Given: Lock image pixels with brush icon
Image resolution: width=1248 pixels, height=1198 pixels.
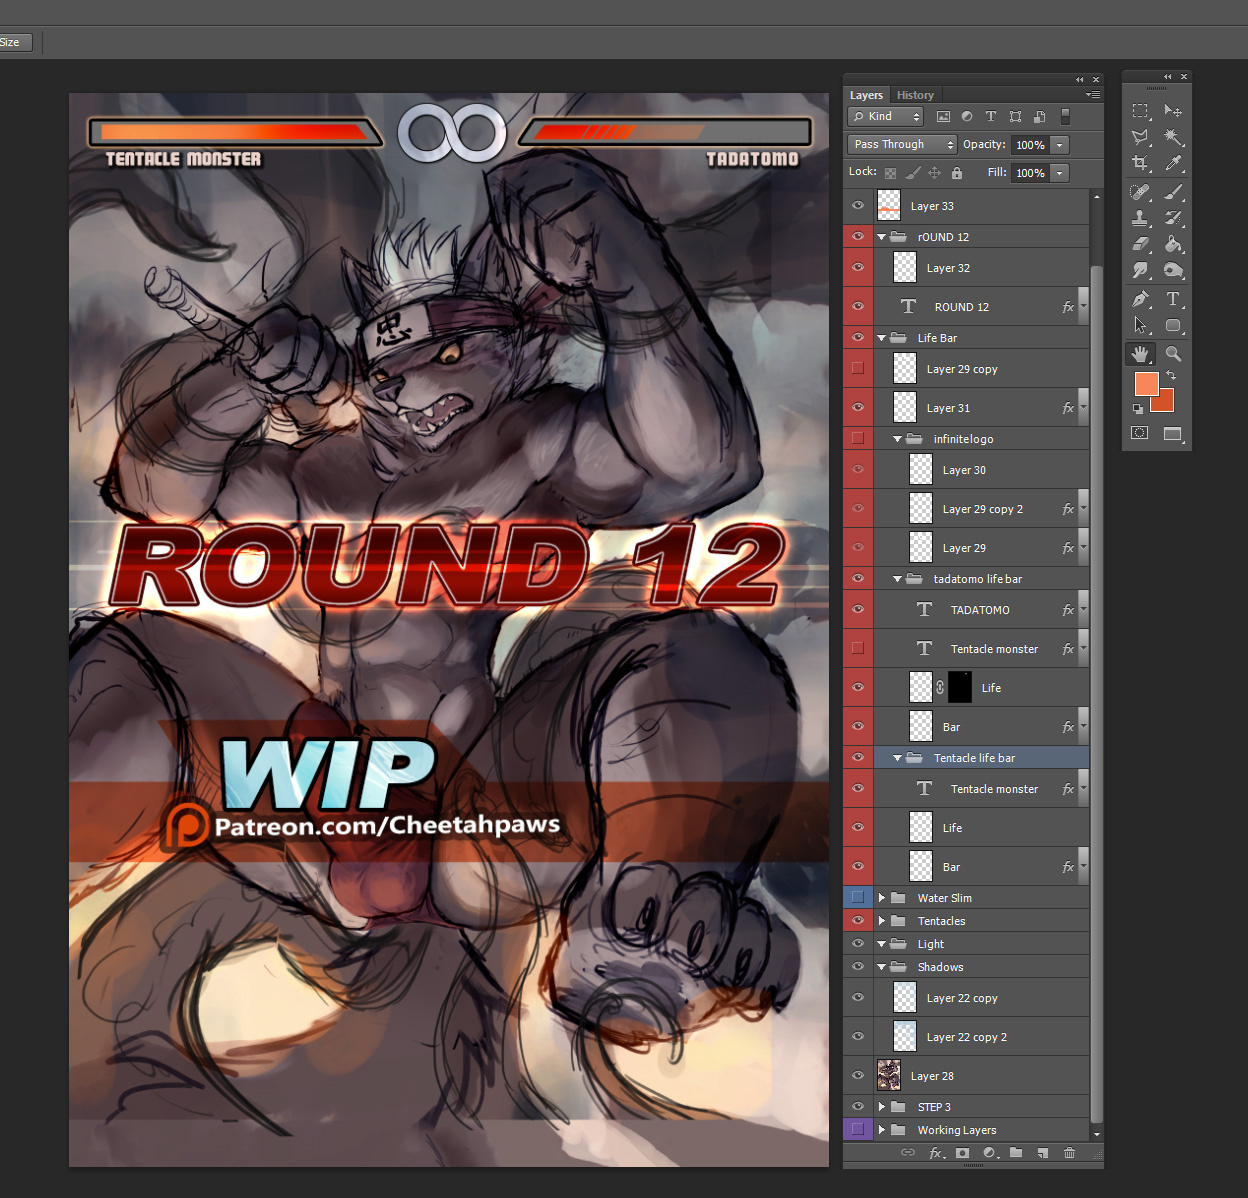Looking at the screenshot, I should [x=912, y=173].
